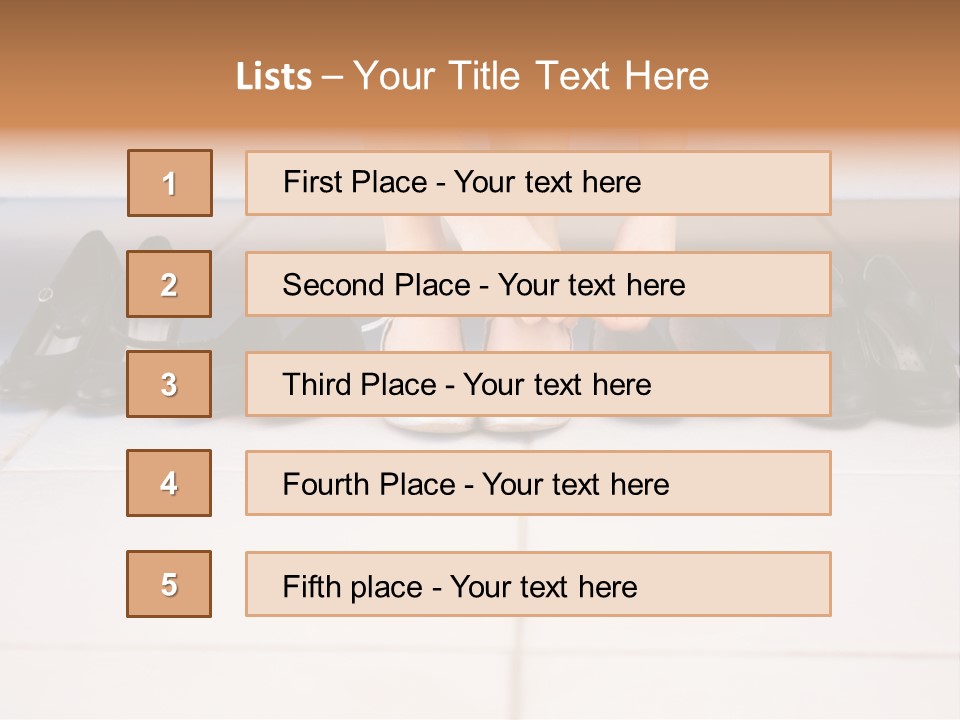Place cursor after 'here' in First Place line
The image size is (960, 720).
642,182
